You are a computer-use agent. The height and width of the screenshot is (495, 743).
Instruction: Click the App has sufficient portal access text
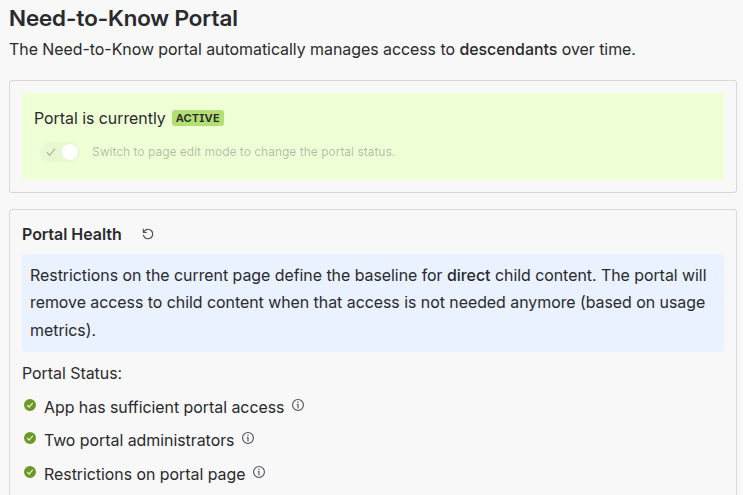point(164,408)
